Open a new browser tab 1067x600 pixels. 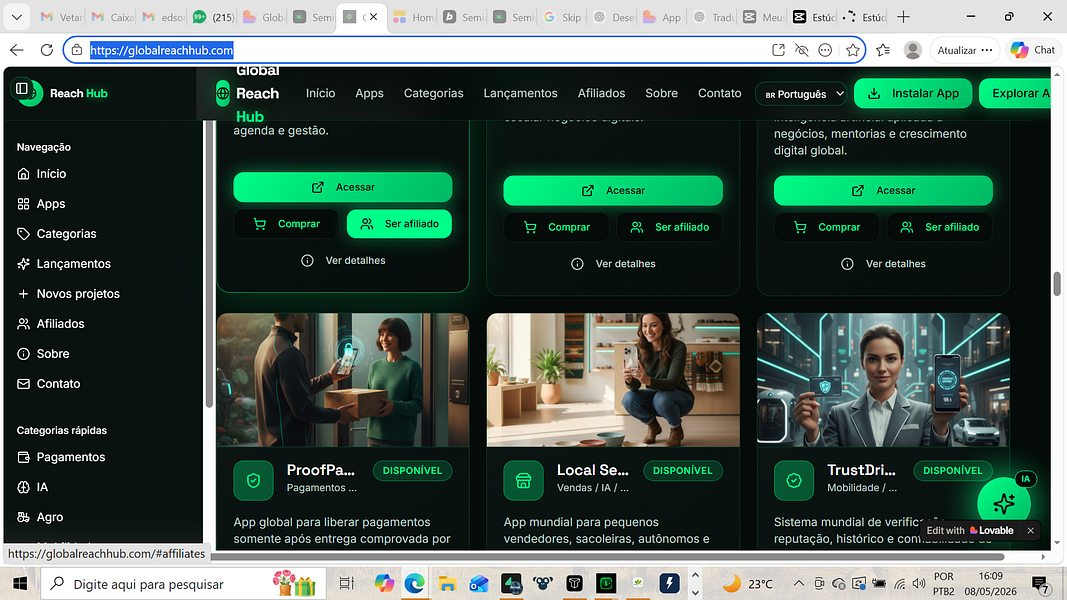[x=903, y=17]
